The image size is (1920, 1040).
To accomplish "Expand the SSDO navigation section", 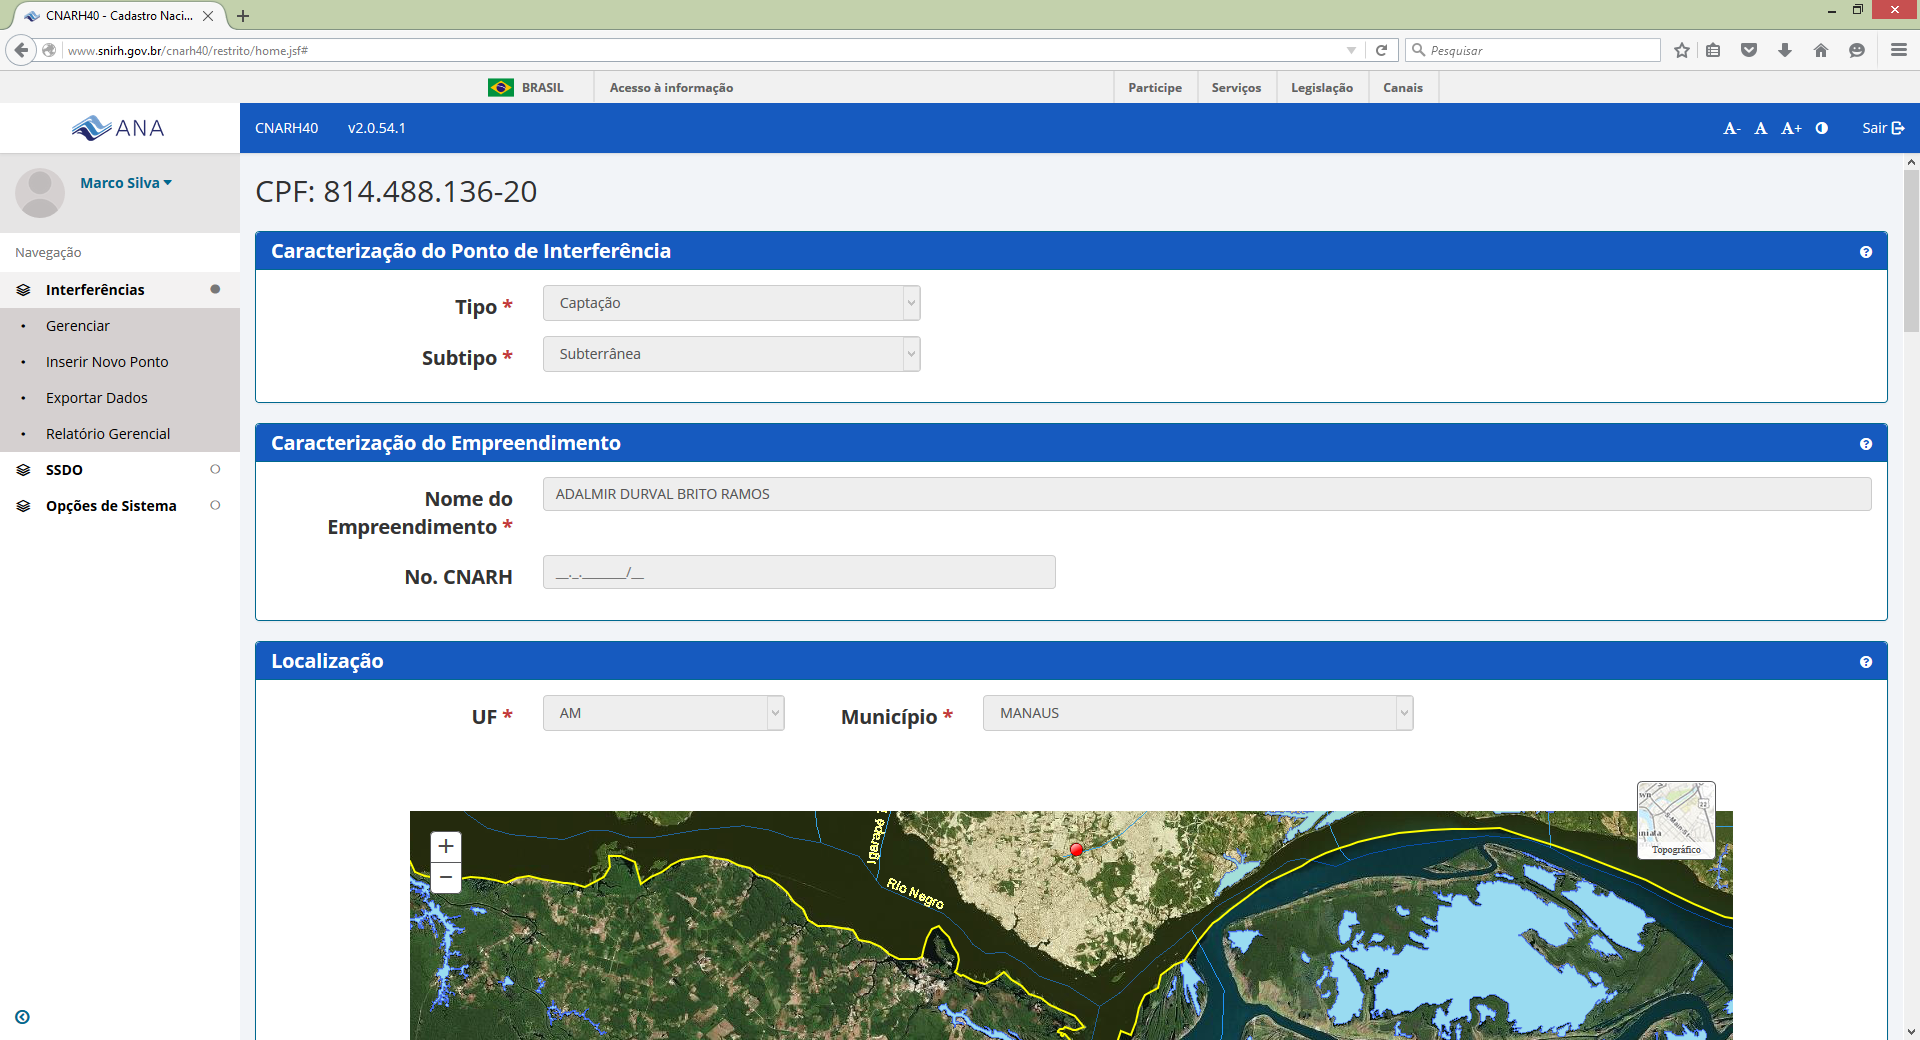I will click(x=120, y=470).
